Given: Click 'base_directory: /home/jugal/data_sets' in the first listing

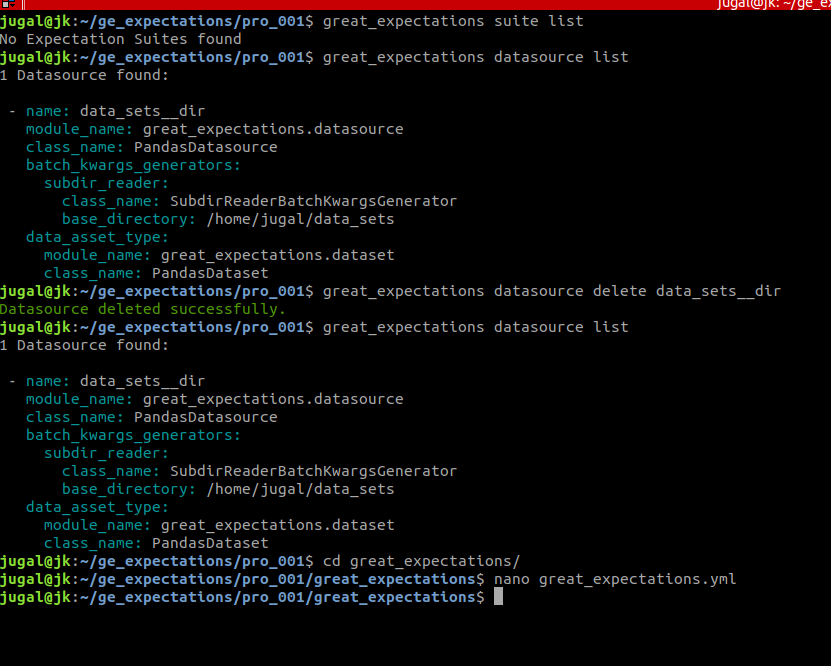Looking at the screenshot, I should (228, 219).
